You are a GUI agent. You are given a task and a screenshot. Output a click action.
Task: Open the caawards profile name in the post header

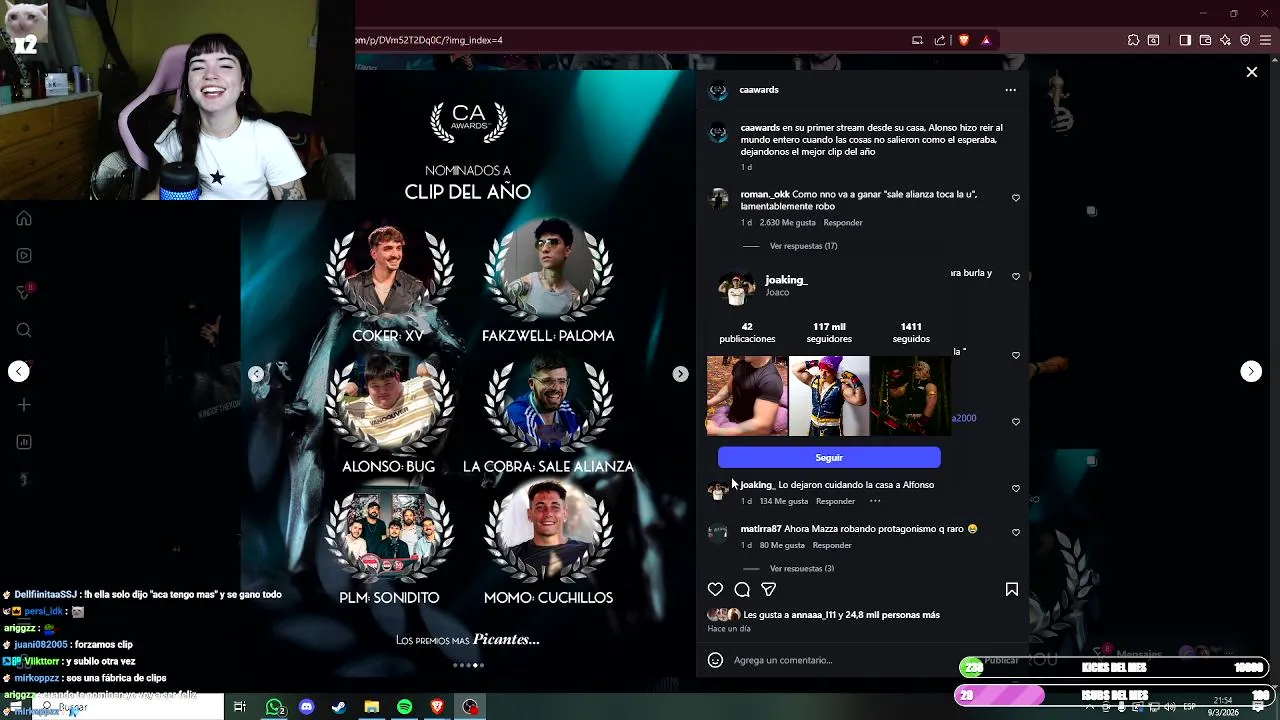pyautogui.click(x=759, y=90)
